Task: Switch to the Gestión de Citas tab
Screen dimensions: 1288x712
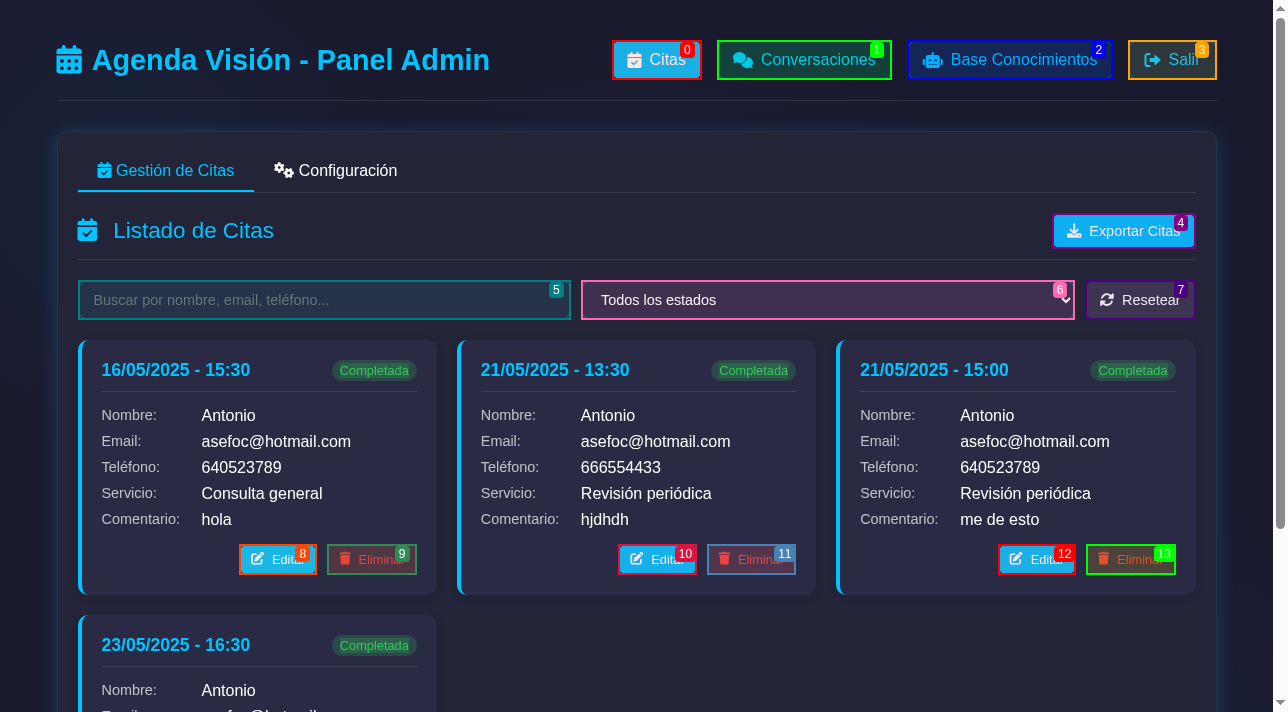Action: (x=165, y=170)
